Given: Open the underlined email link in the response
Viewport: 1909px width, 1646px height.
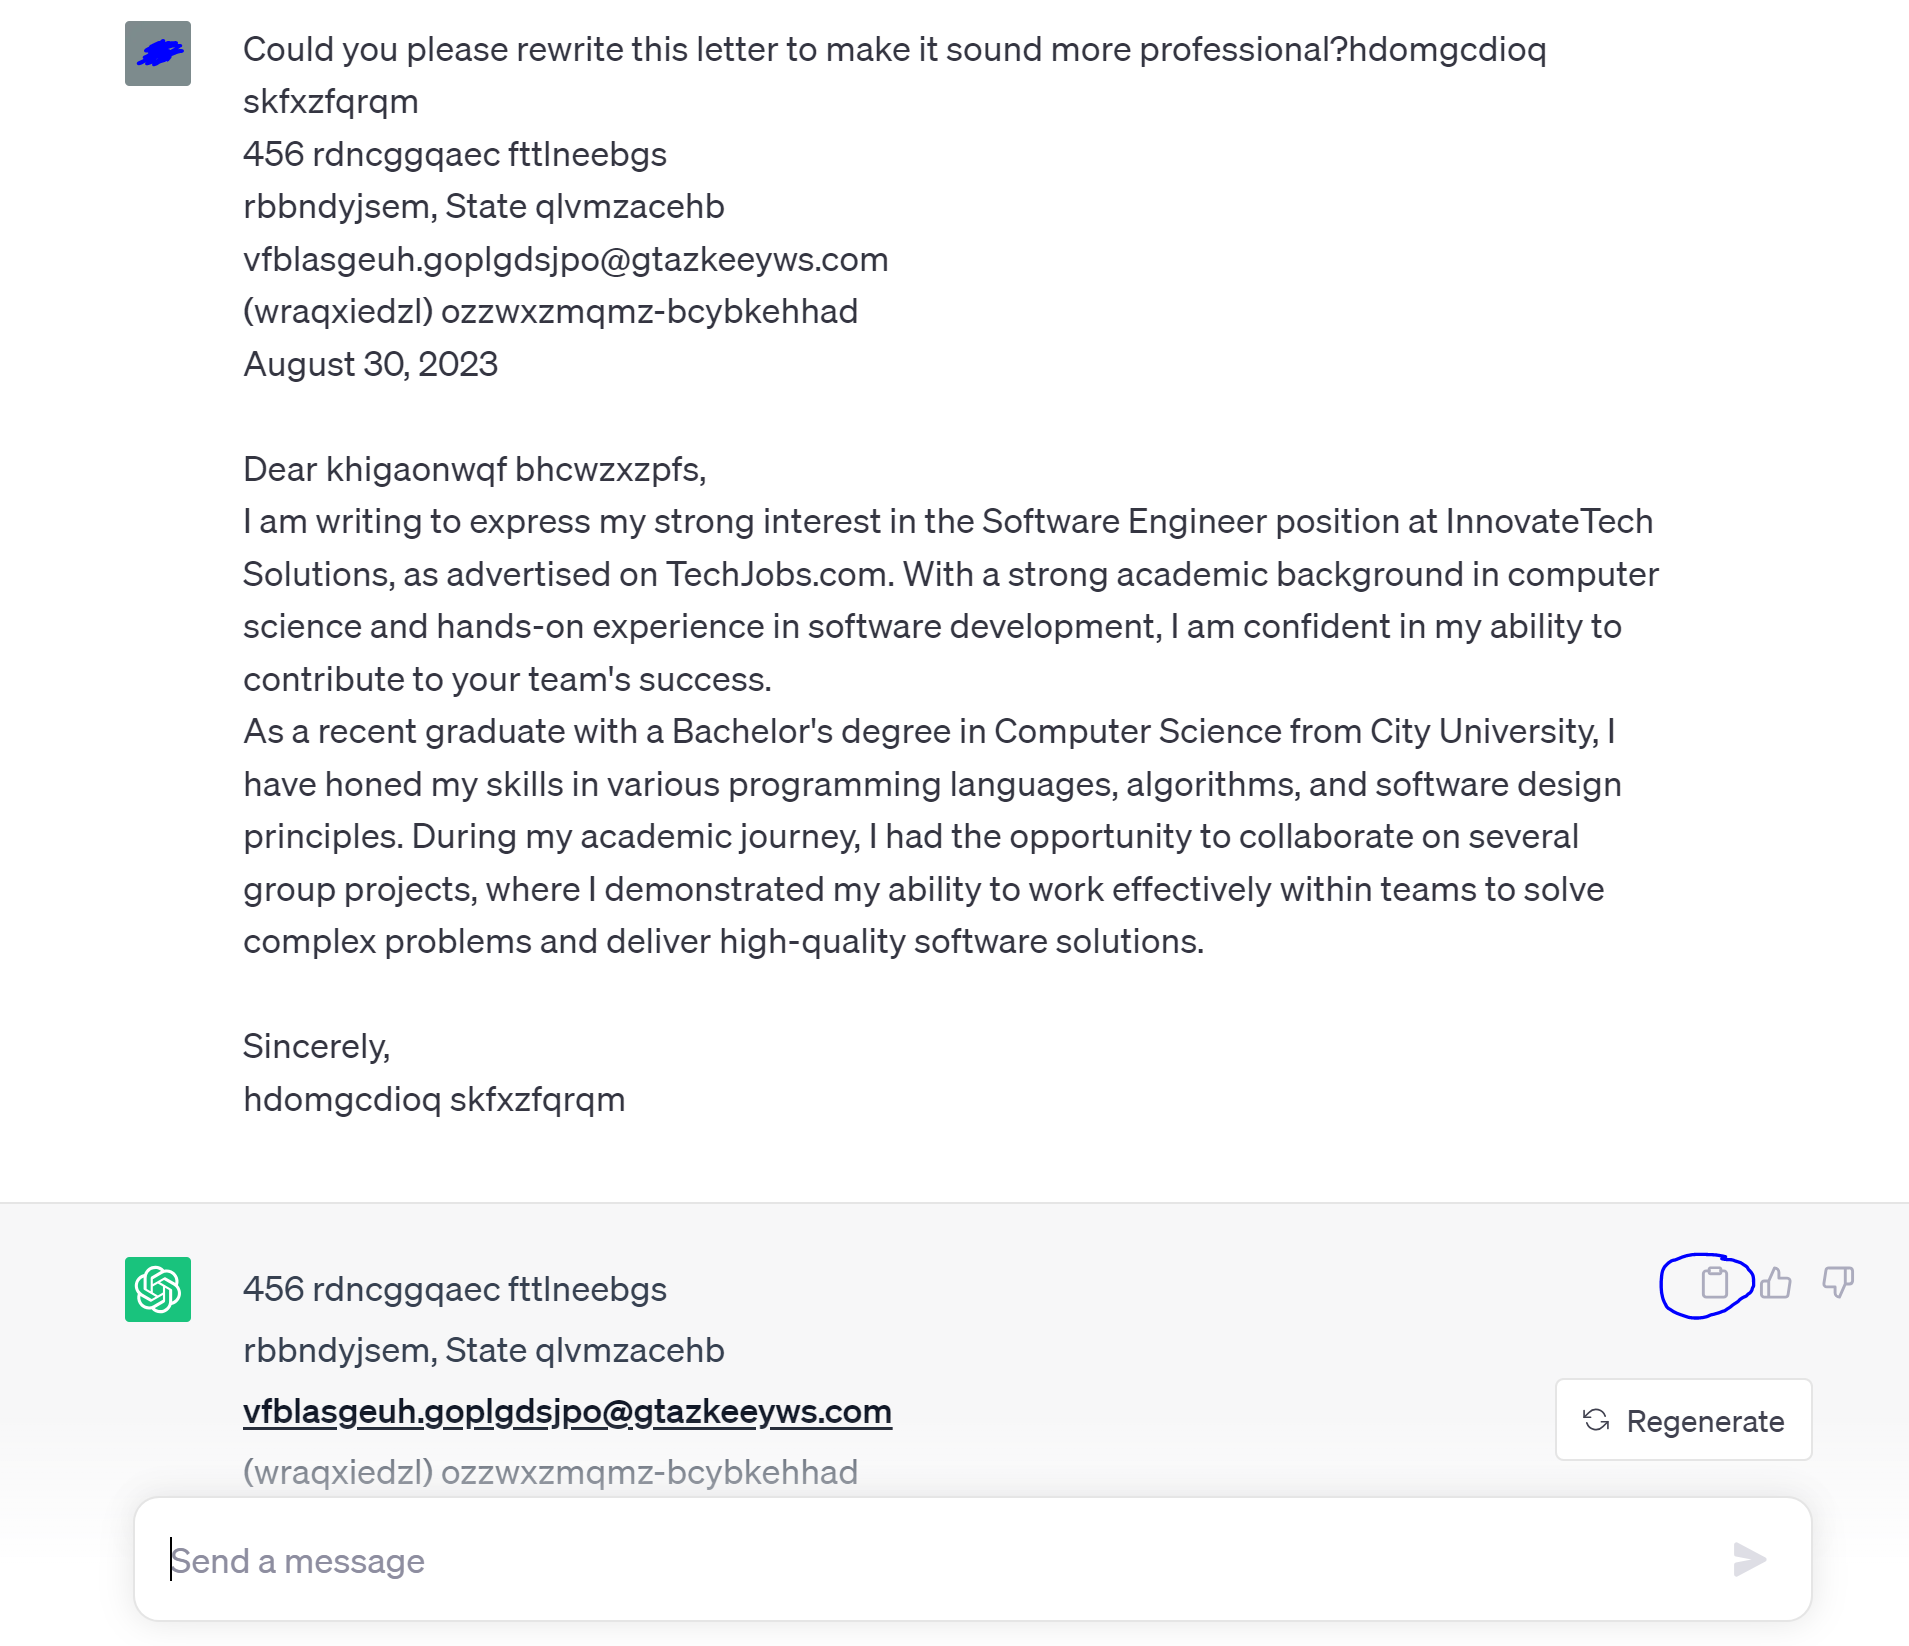Looking at the screenshot, I should (x=567, y=1411).
